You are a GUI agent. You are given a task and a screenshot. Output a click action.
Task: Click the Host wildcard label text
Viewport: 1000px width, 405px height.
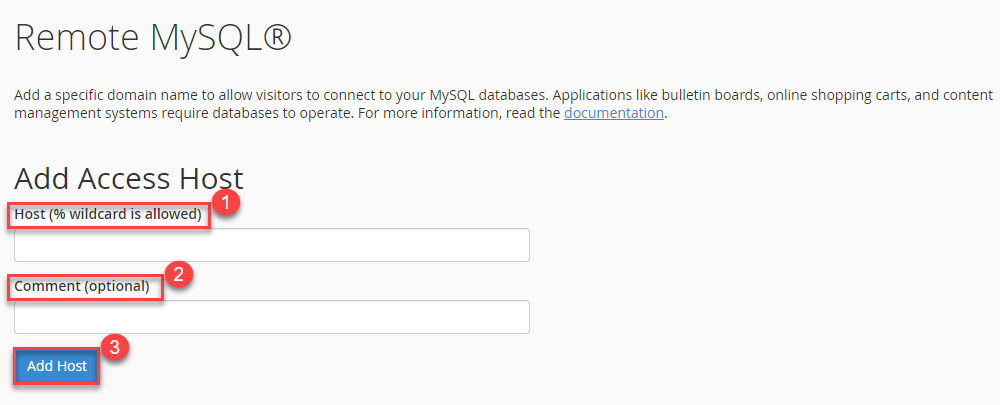(x=108, y=214)
